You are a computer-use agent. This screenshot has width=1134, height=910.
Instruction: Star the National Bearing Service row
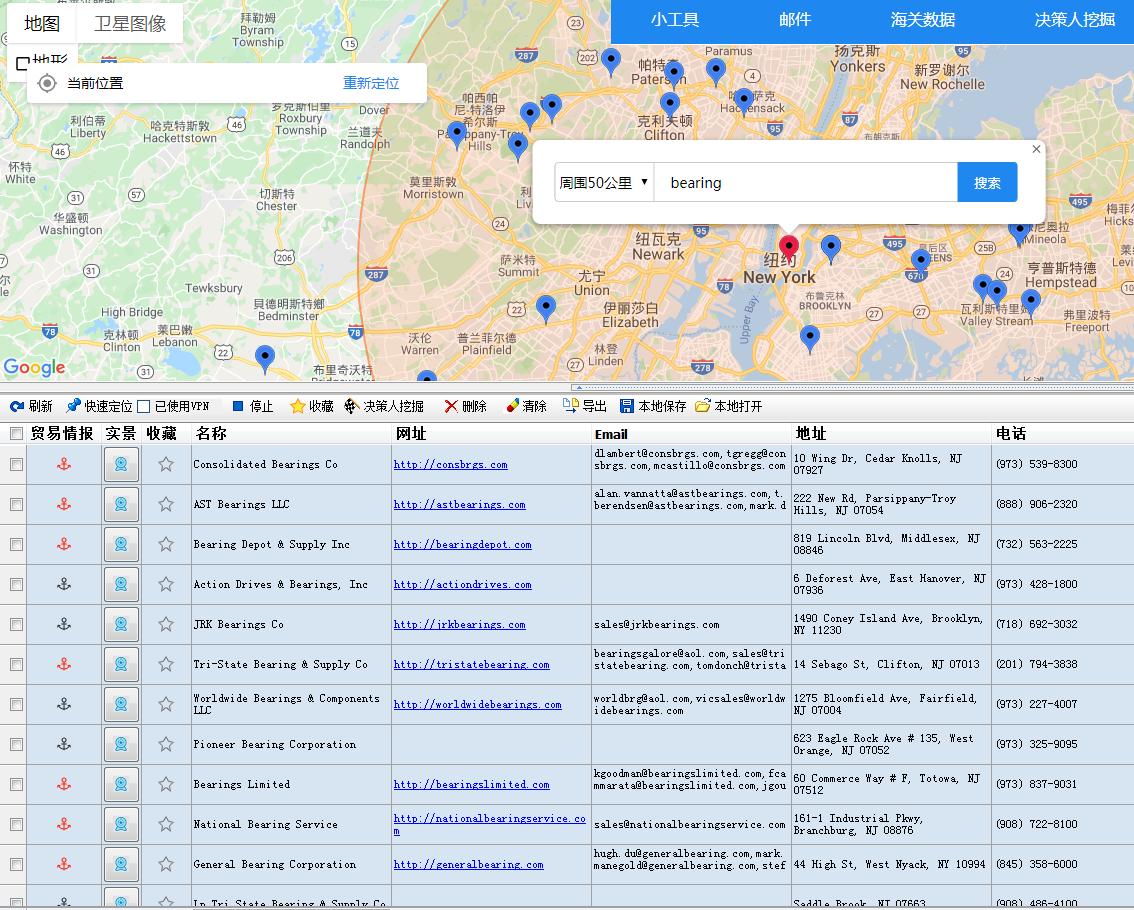[166, 824]
